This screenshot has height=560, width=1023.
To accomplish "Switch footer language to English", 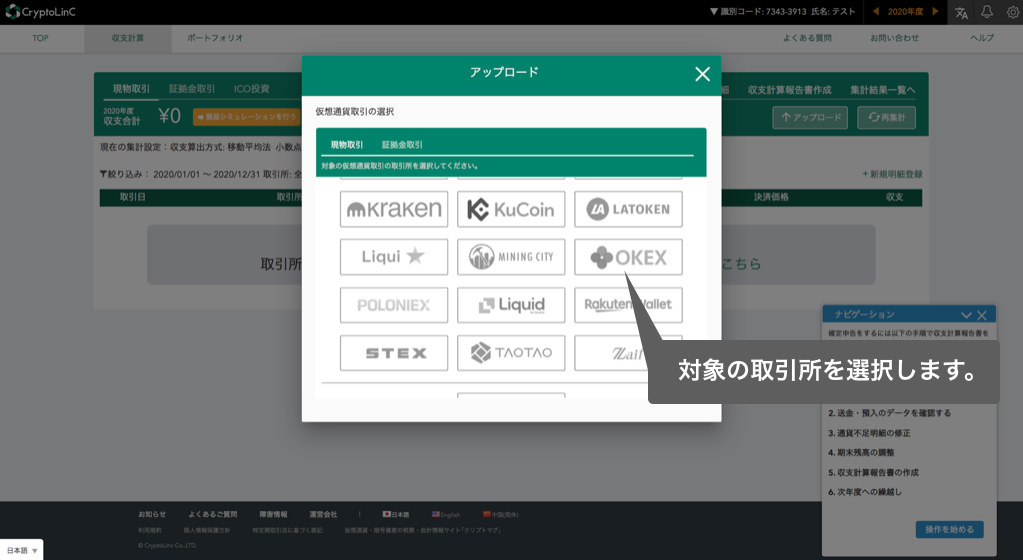I will tap(446, 514).
